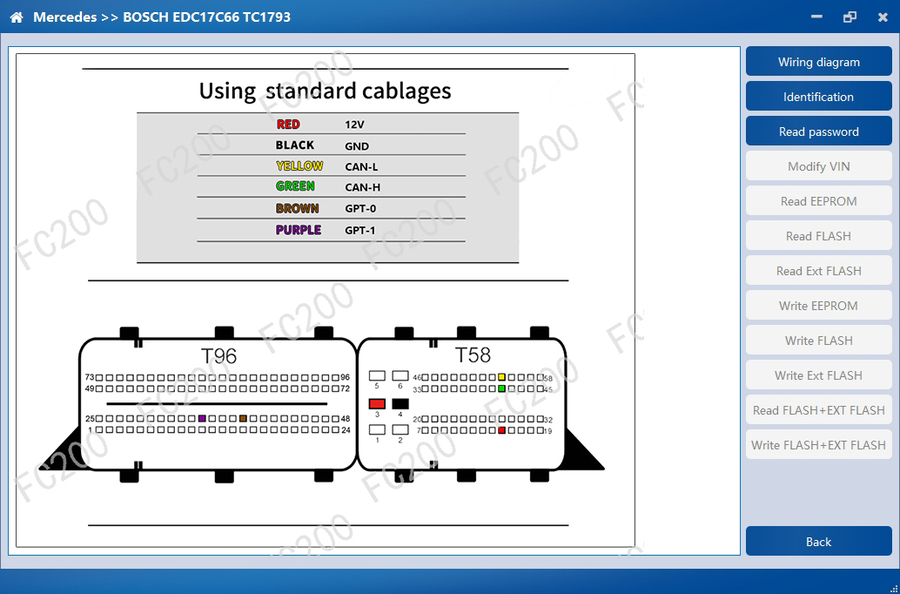This screenshot has height=594, width=900.
Task: Select Read password
Action: (x=818, y=132)
